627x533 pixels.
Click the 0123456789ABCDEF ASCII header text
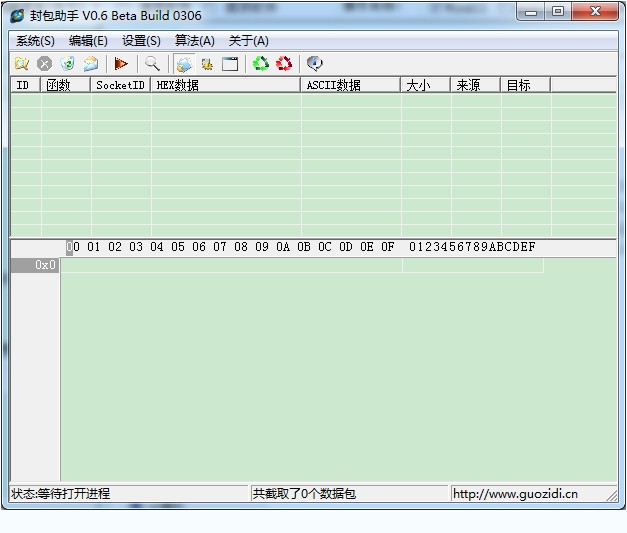tap(472, 247)
